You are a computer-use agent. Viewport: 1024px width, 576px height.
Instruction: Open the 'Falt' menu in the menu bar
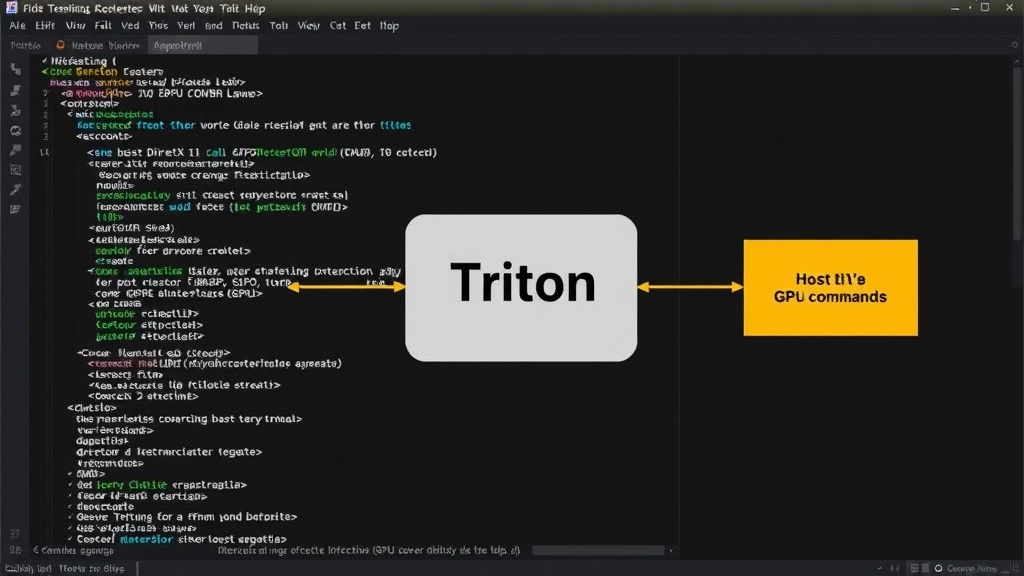tap(103, 25)
